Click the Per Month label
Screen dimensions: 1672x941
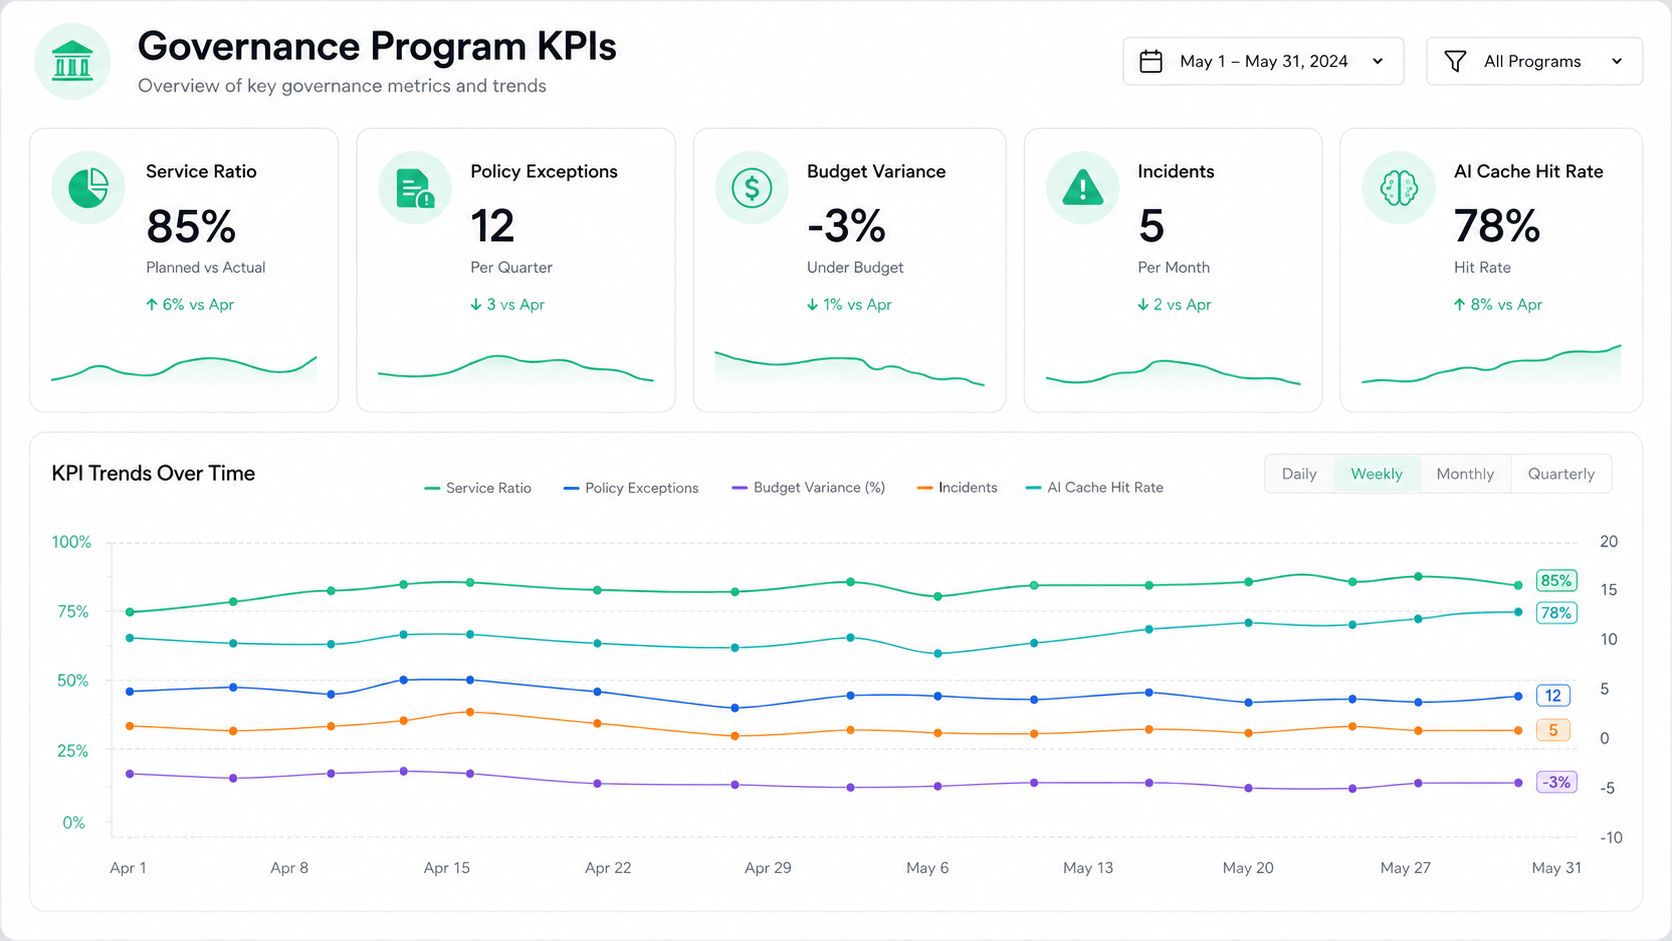(x=1174, y=268)
